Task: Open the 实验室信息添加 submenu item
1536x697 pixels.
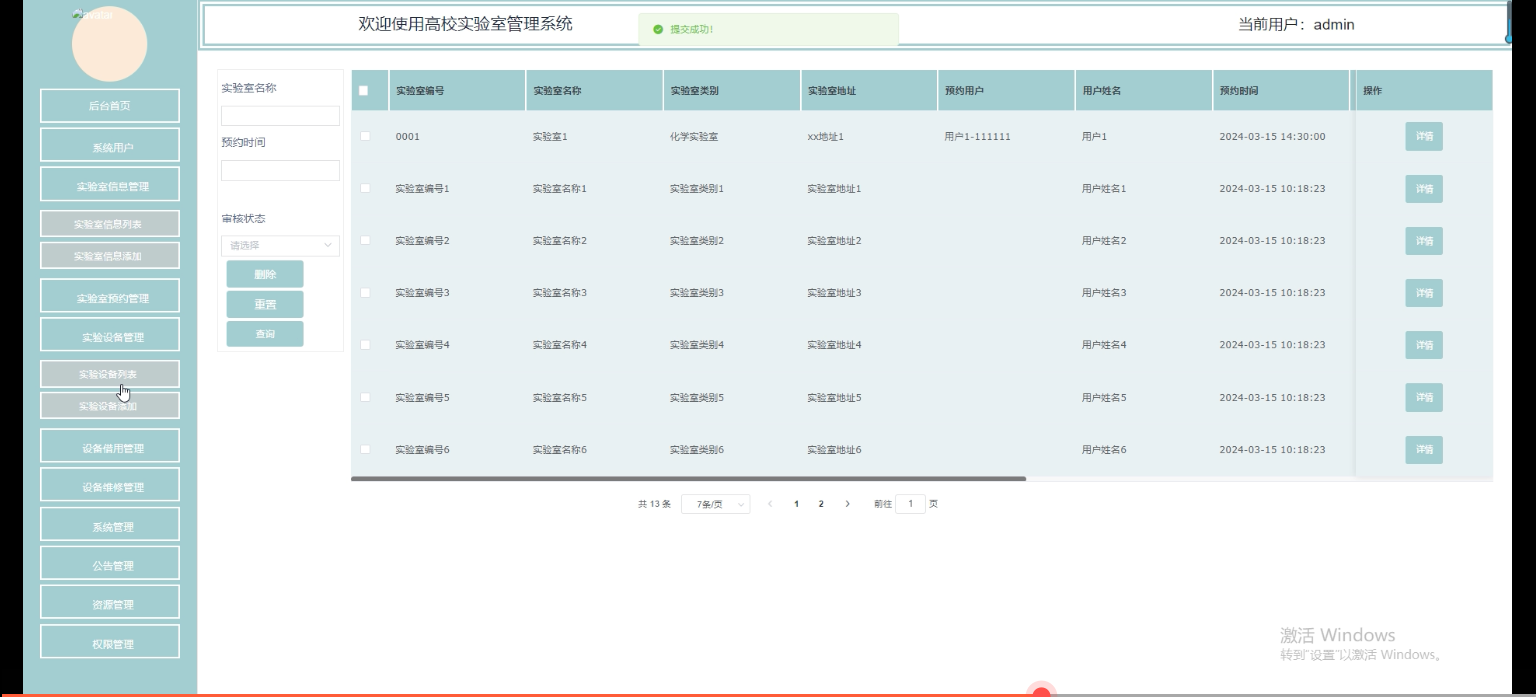Action: [110, 255]
